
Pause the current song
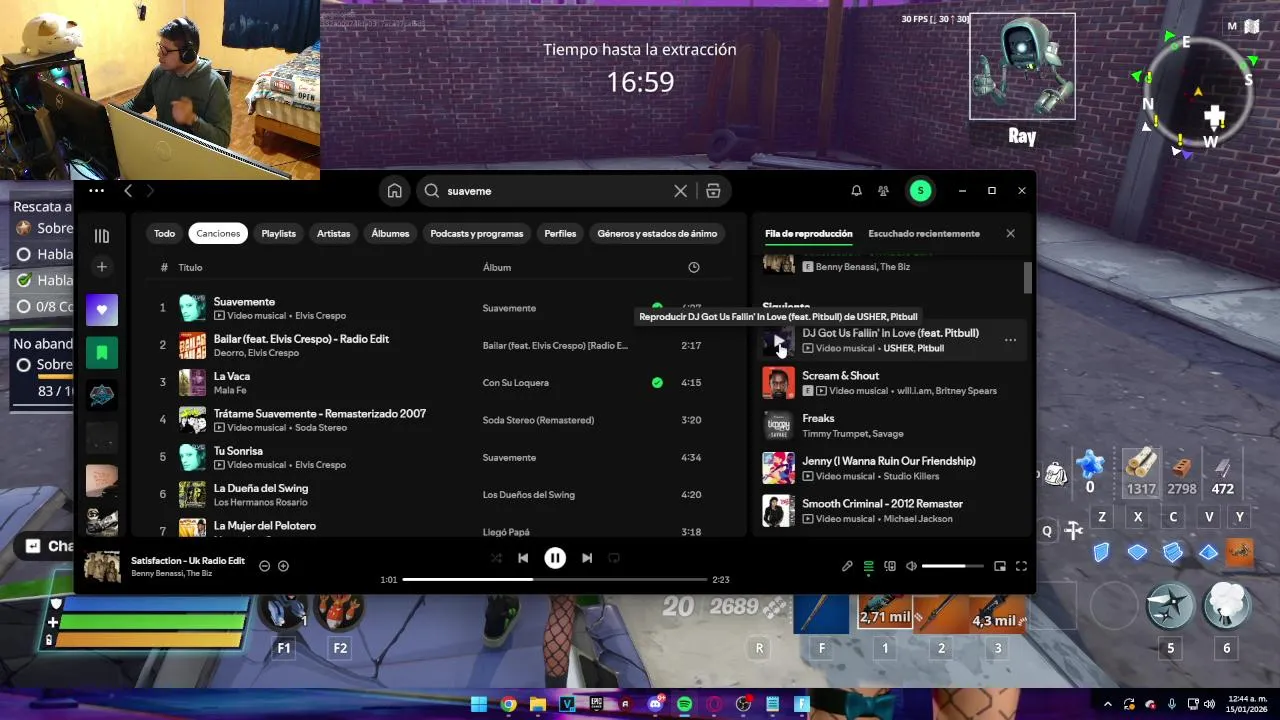click(x=555, y=558)
